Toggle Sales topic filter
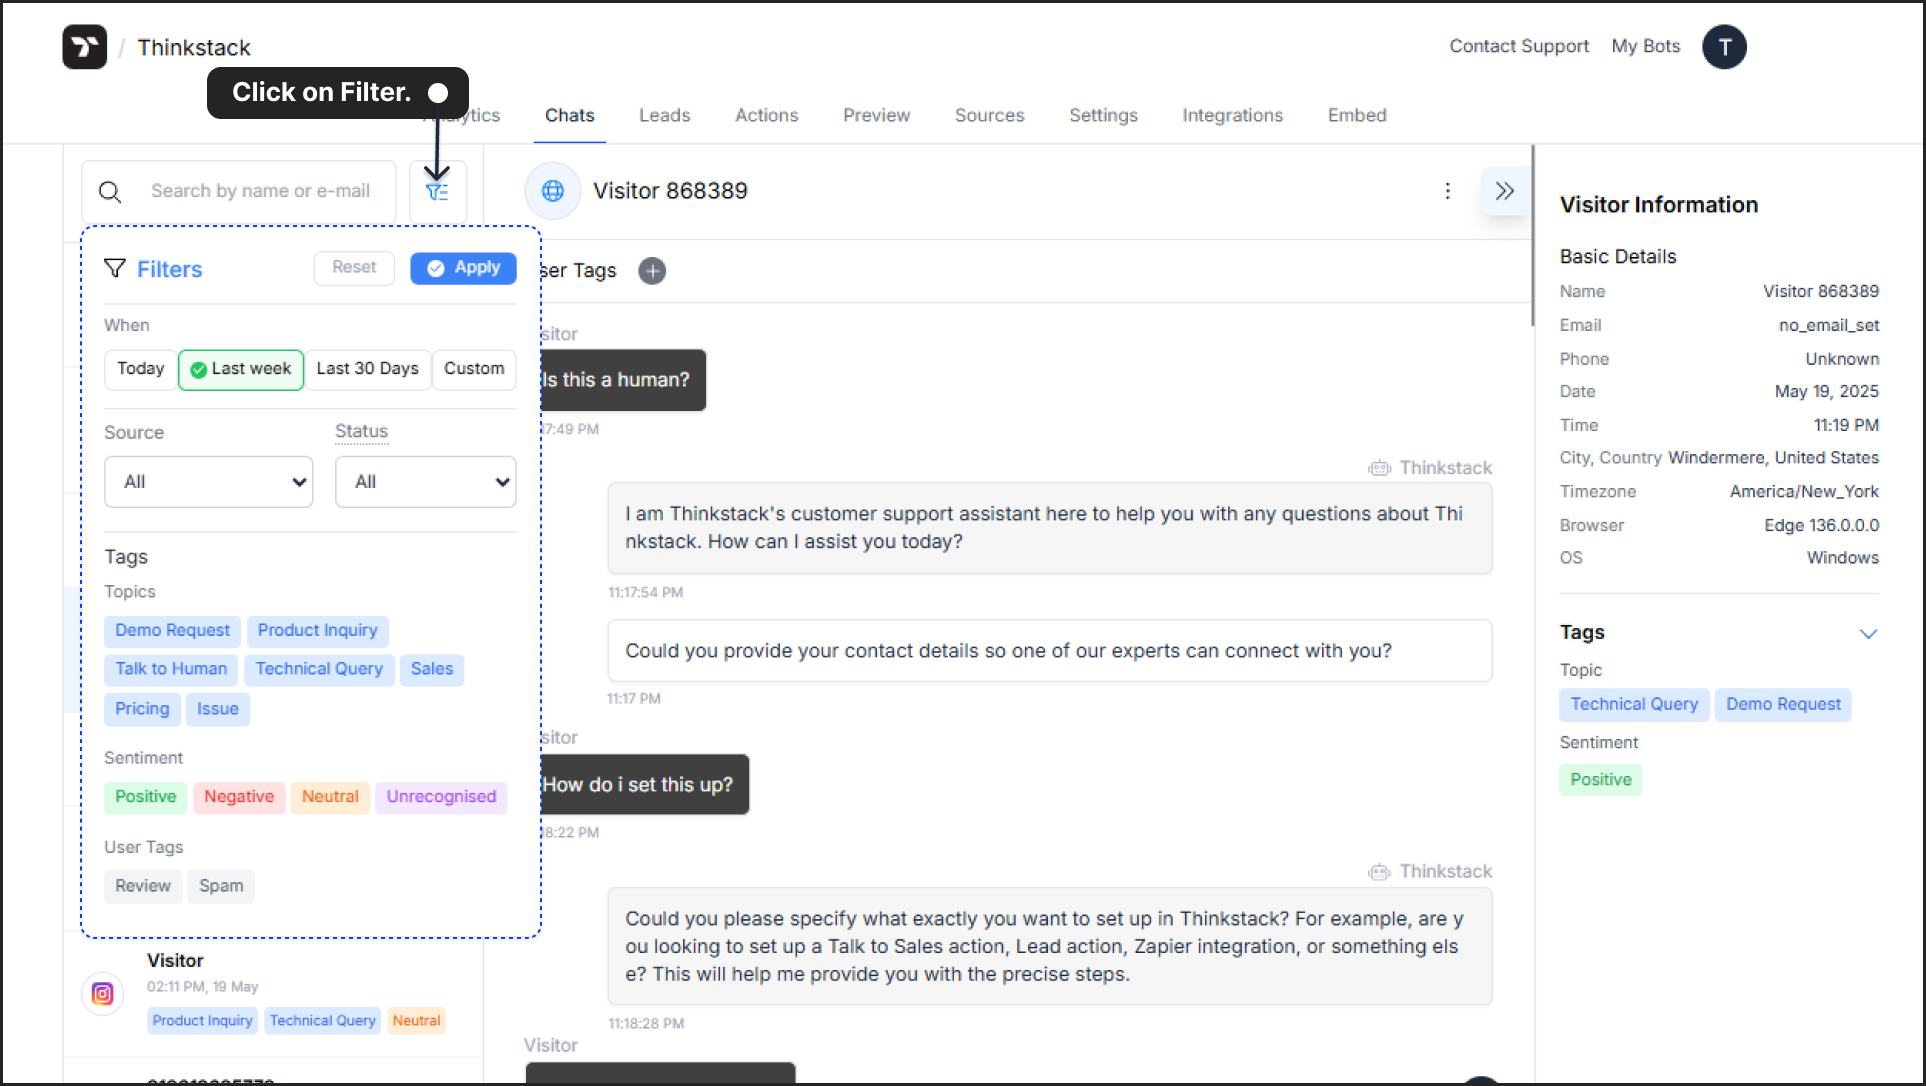 (x=432, y=669)
